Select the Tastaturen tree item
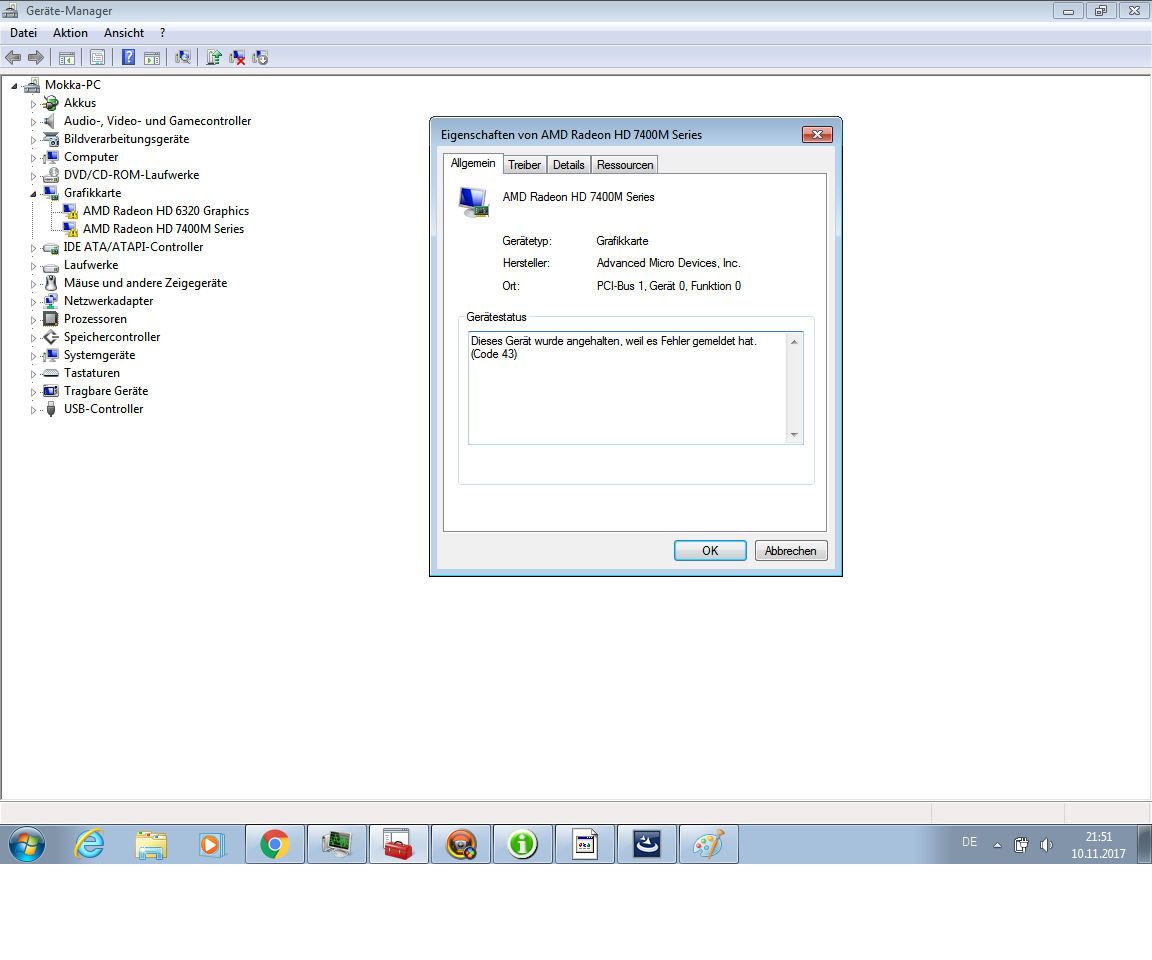 [92, 373]
